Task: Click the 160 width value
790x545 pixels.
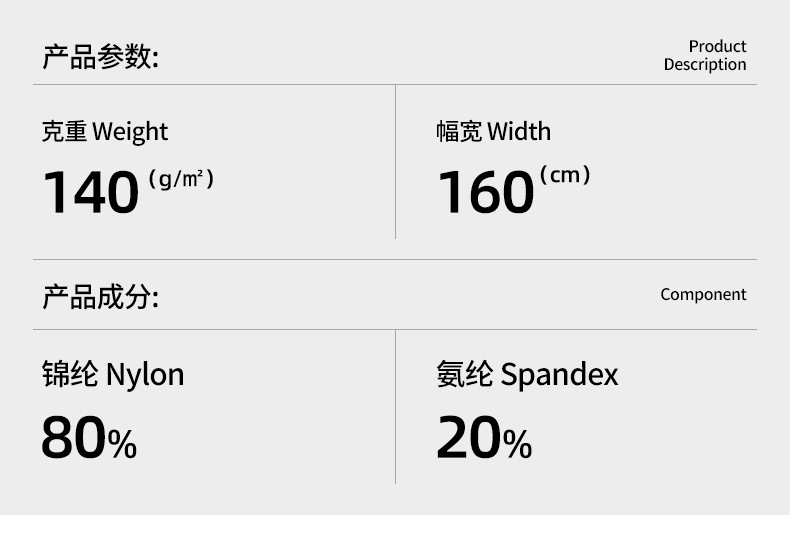Action: pos(485,192)
